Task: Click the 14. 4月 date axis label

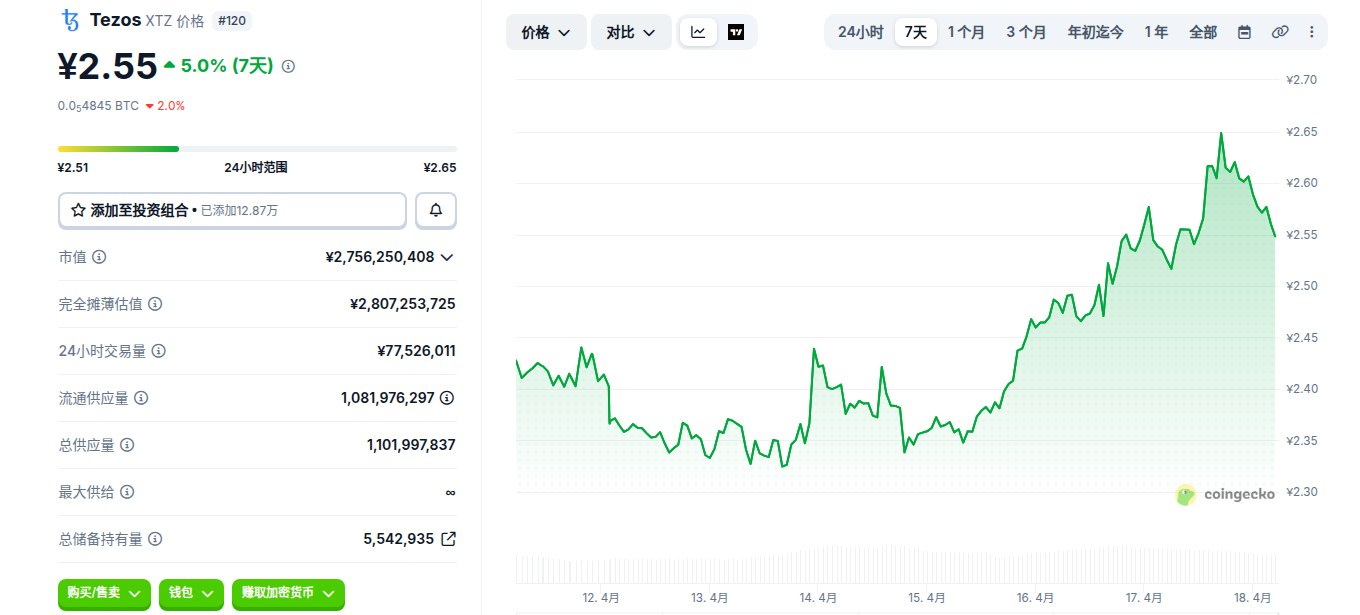Action: coord(819,597)
